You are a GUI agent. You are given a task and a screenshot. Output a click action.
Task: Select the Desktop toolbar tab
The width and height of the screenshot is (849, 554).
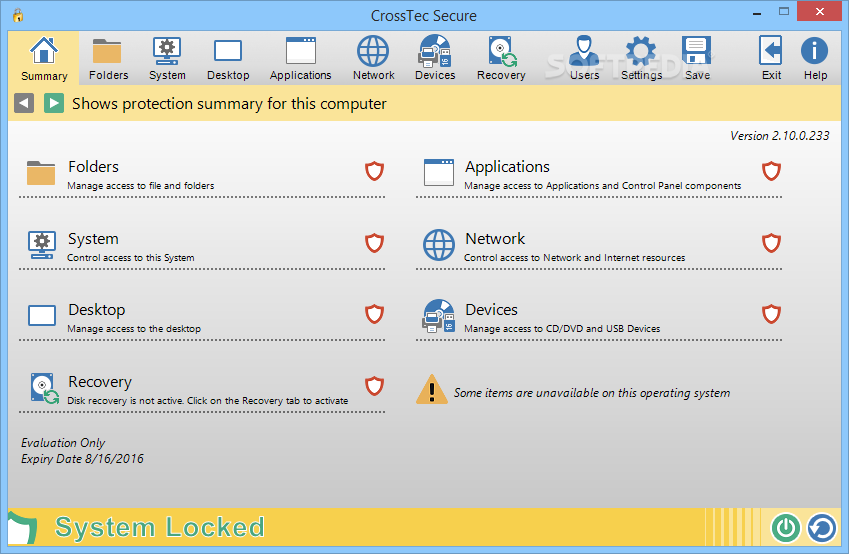coord(228,58)
